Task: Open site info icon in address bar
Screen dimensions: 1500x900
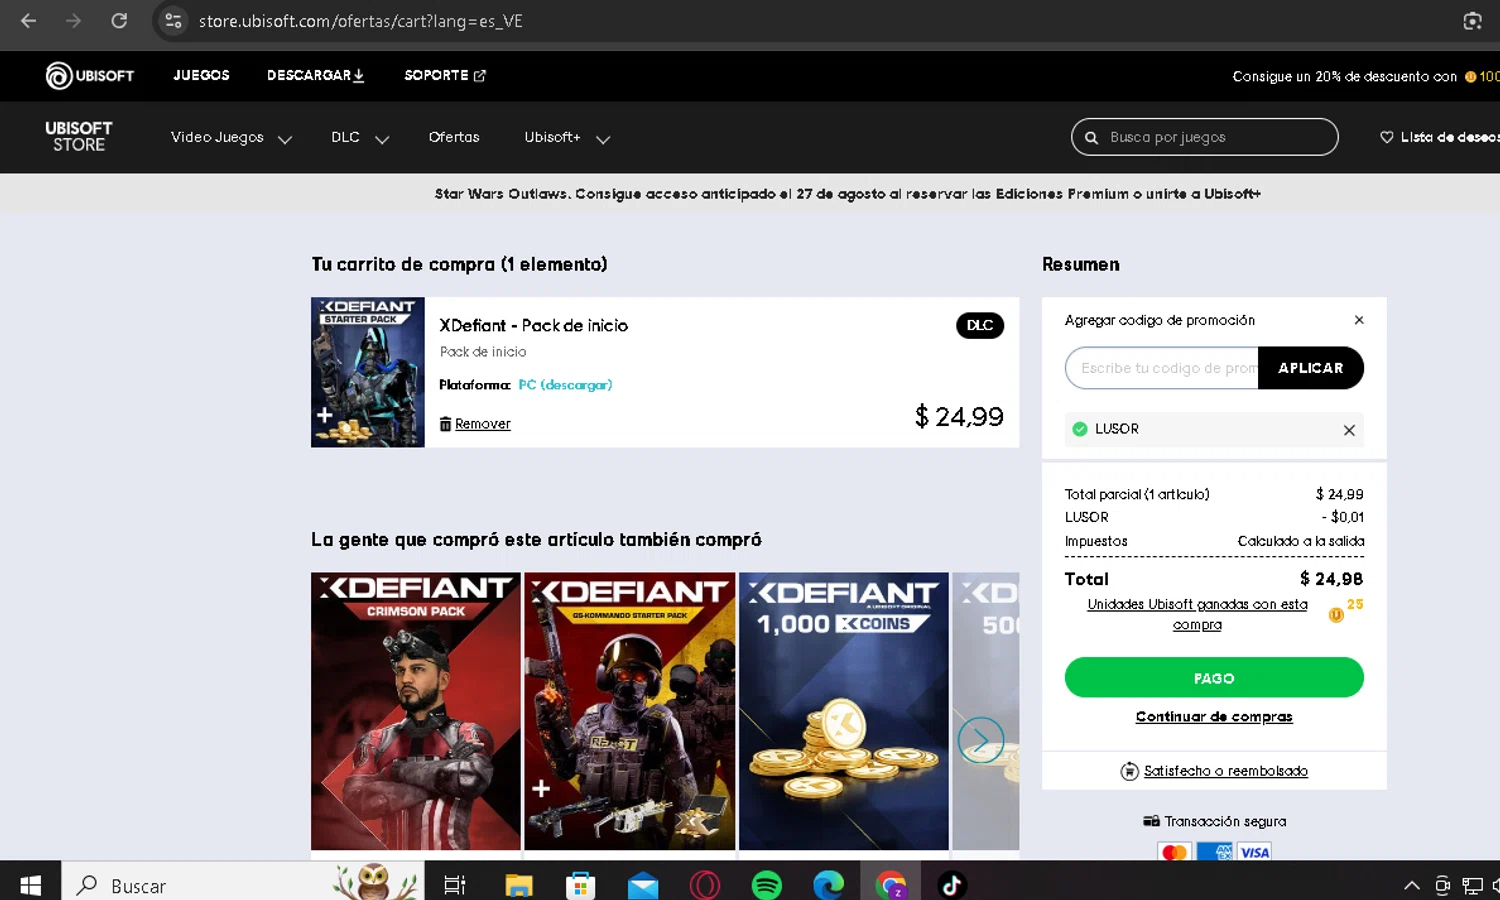Action: point(173,21)
